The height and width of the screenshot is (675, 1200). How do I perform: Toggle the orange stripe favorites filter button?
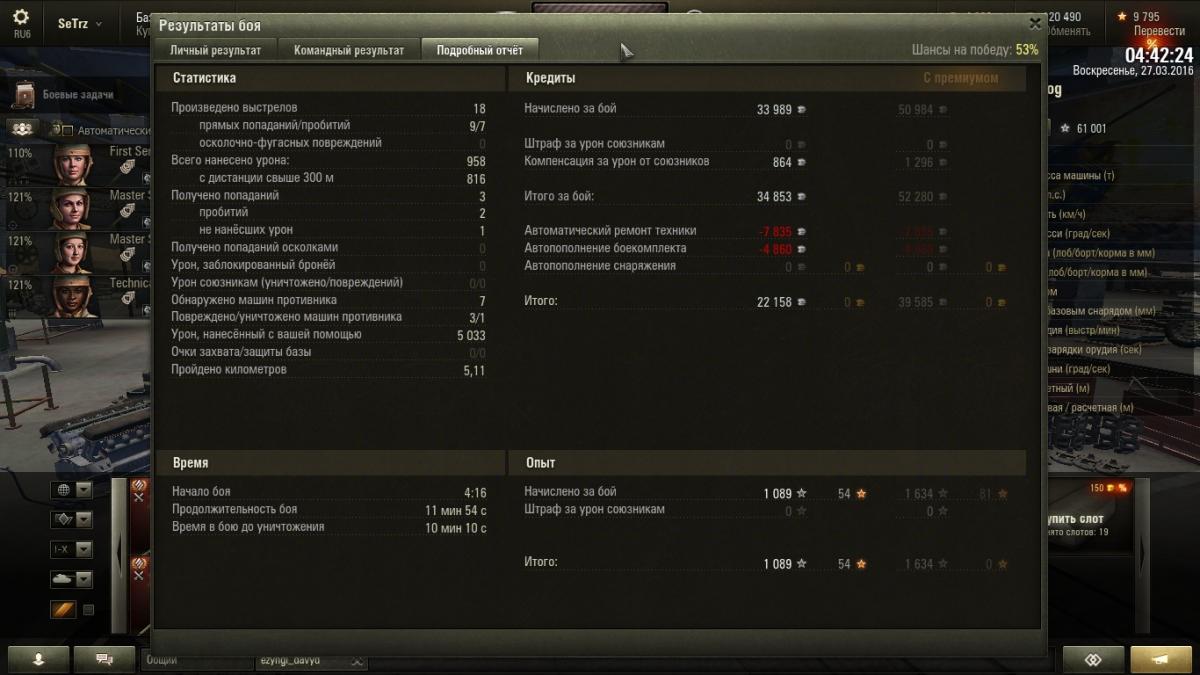63,609
